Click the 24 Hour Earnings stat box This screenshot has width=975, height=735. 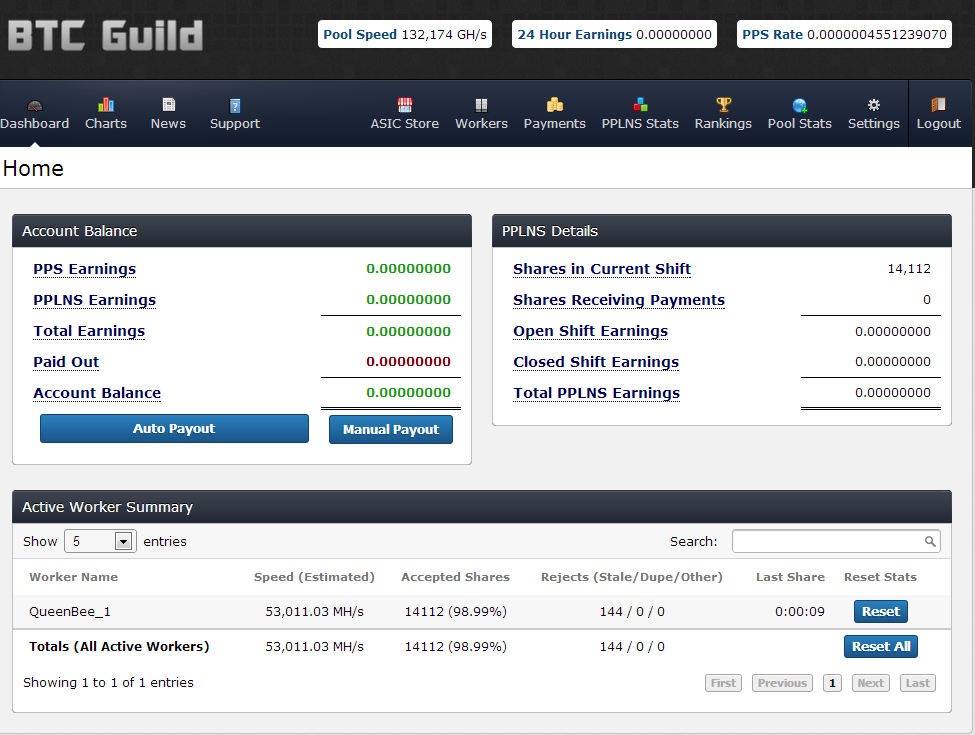coord(614,34)
